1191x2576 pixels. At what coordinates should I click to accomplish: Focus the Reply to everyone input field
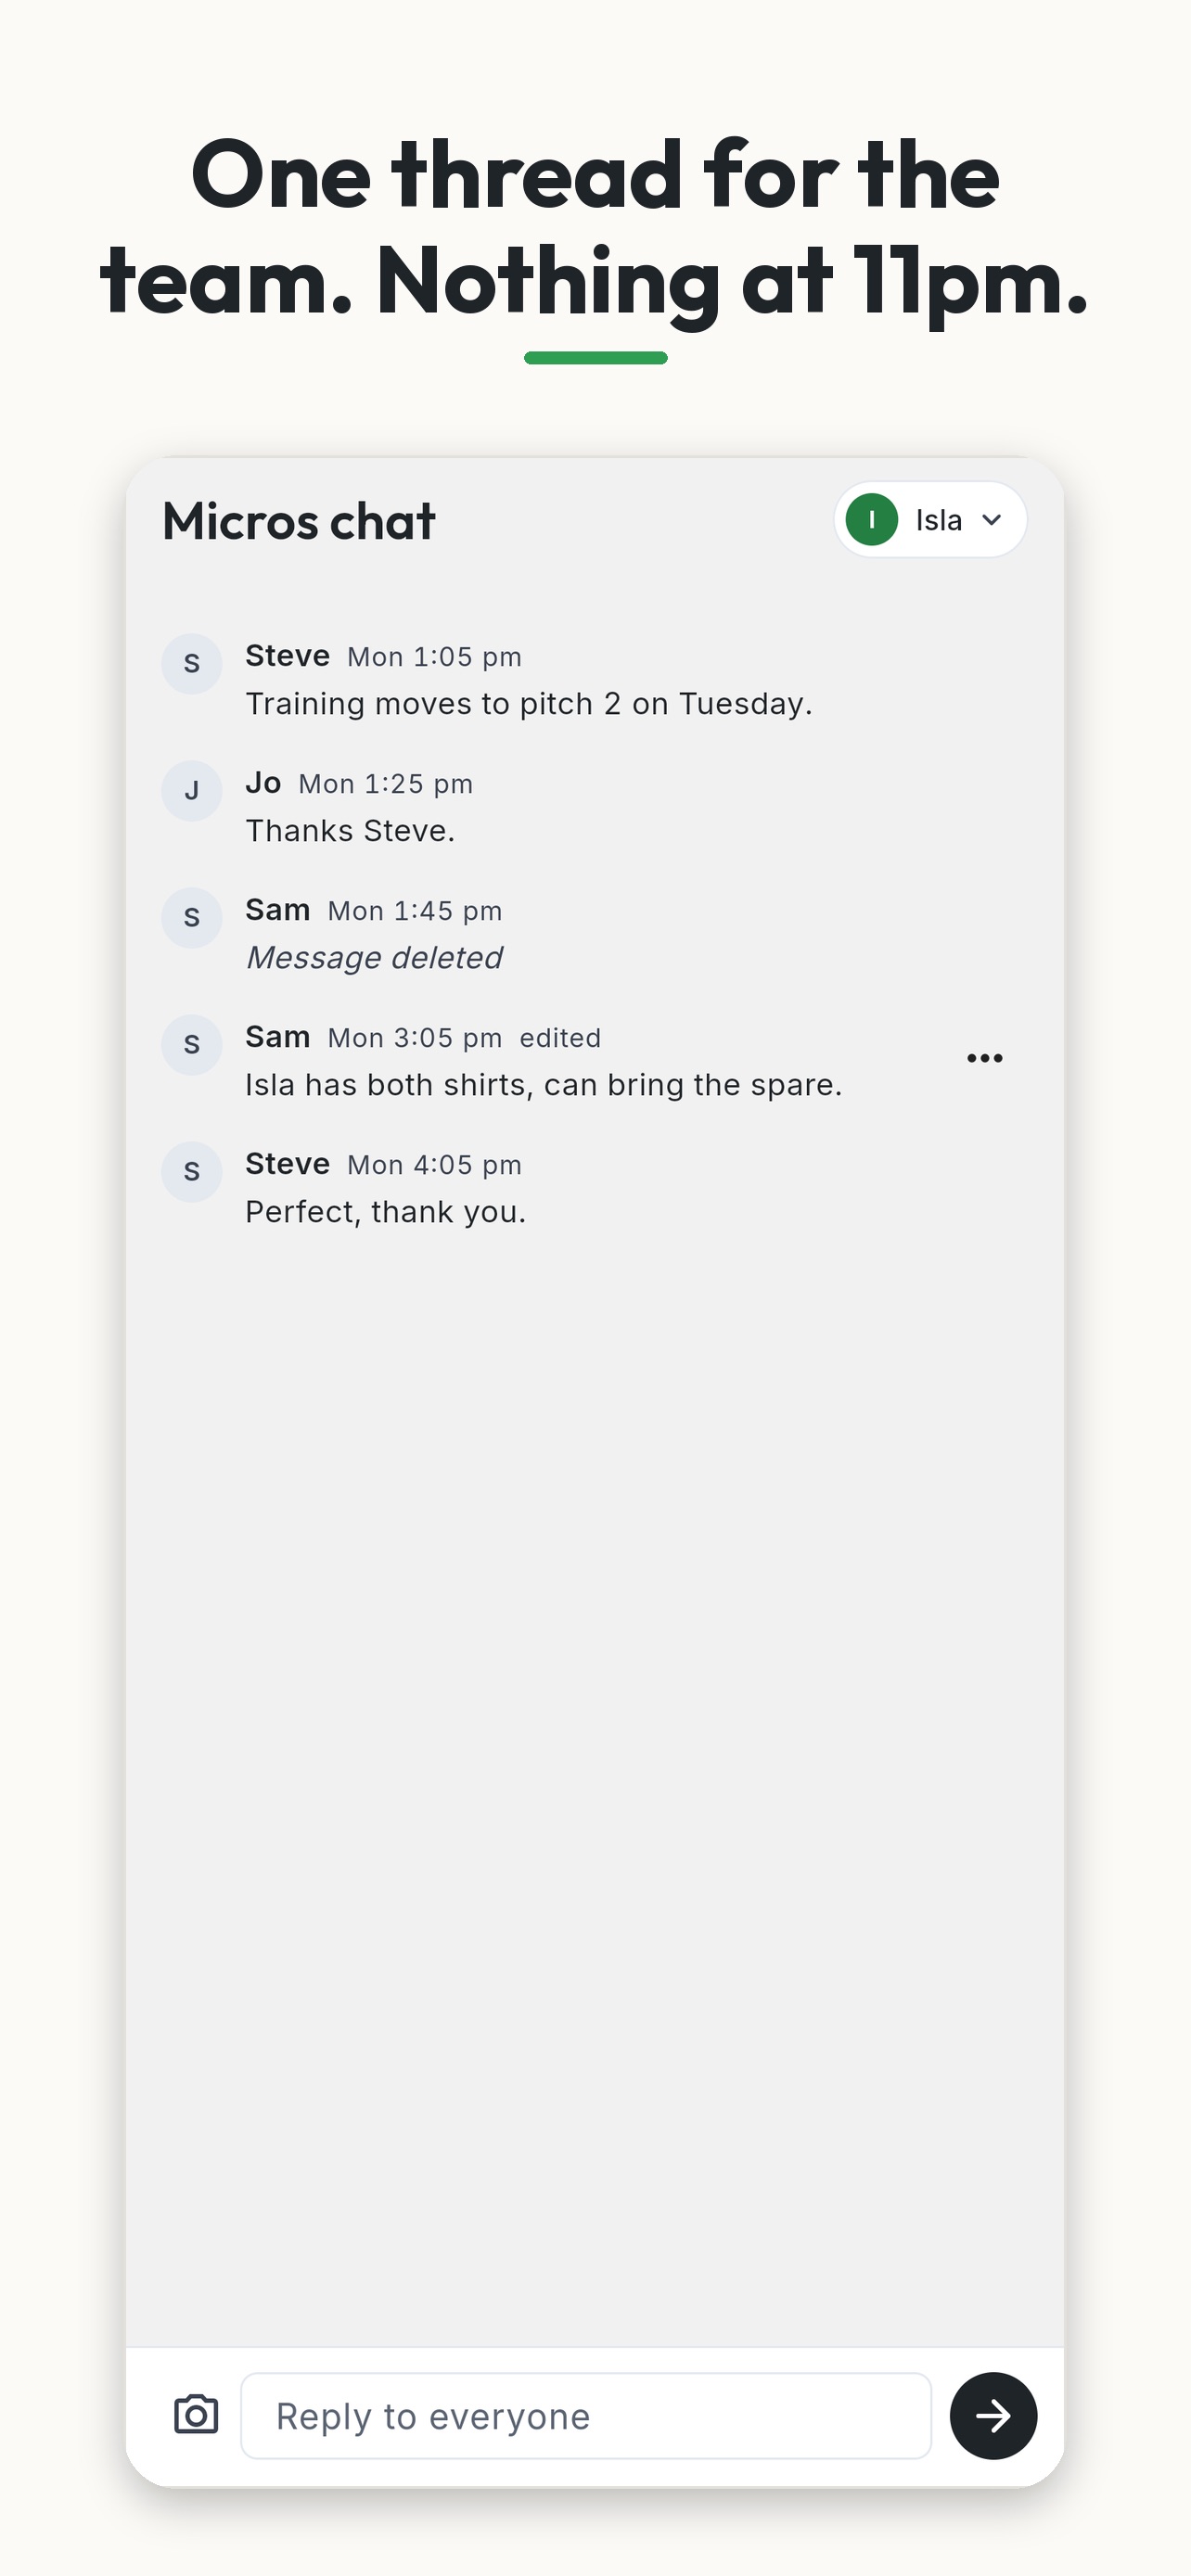click(586, 2416)
